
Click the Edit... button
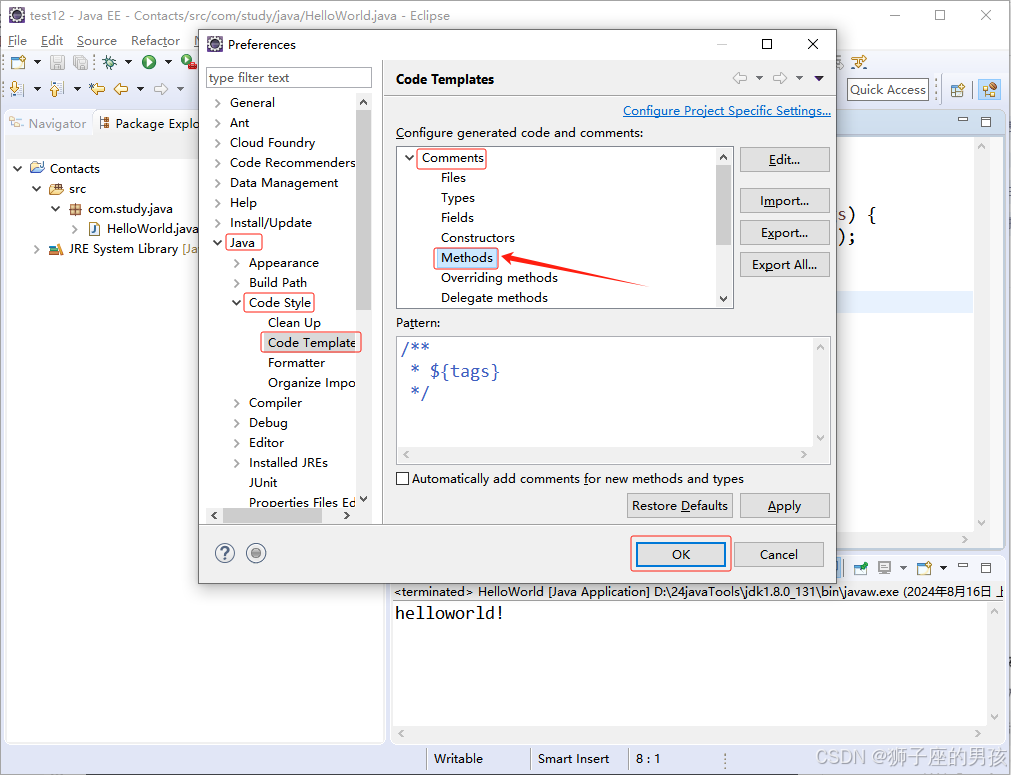(x=785, y=160)
